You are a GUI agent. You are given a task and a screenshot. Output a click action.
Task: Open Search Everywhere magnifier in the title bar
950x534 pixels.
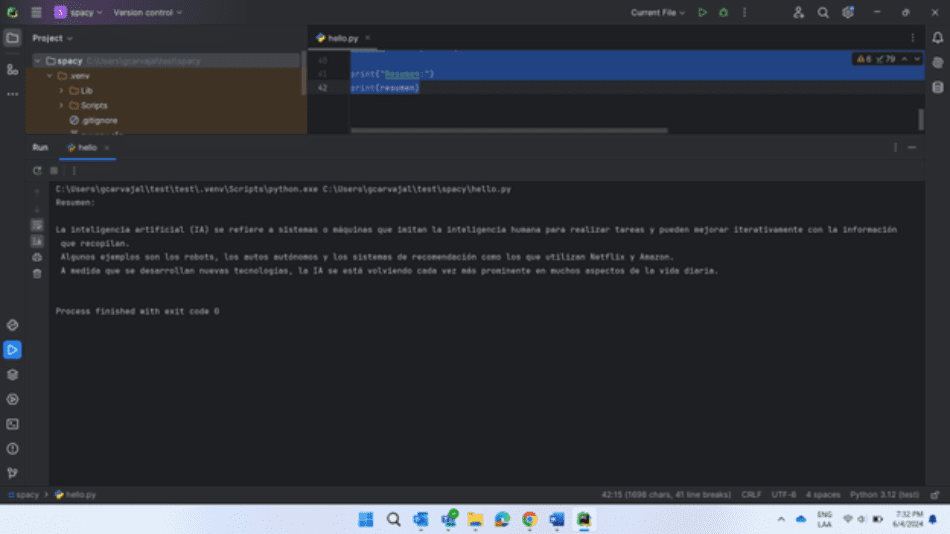coord(823,12)
